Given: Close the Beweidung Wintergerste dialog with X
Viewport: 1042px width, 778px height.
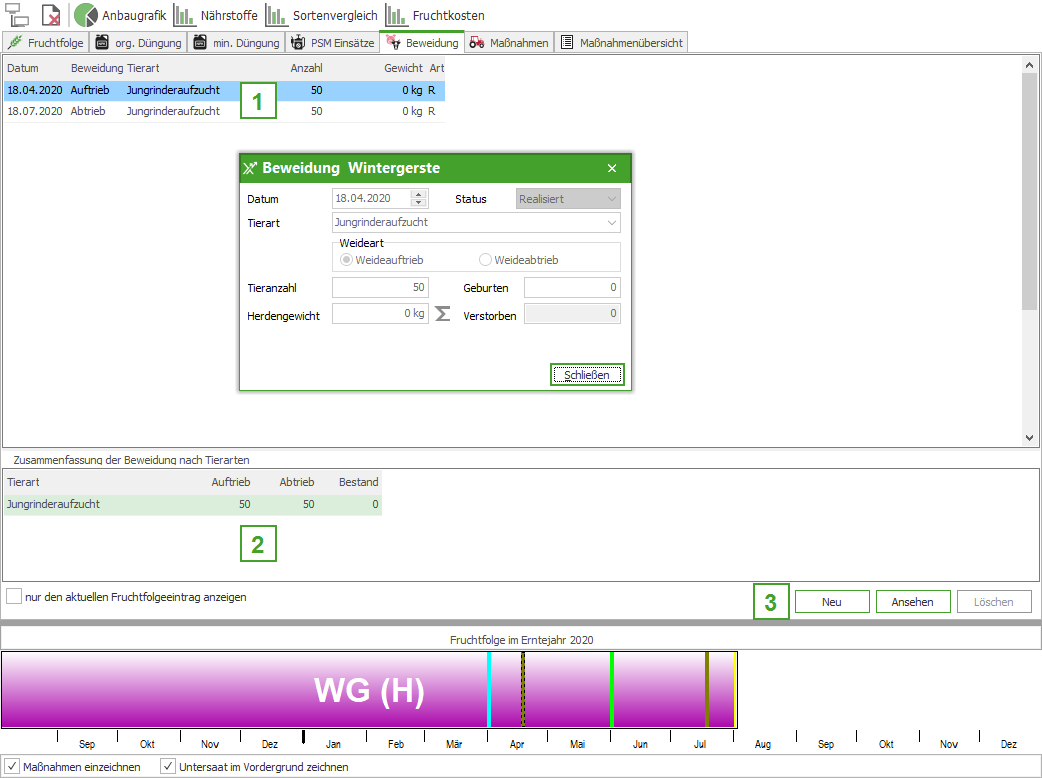Looking at the screenshot, I should pos(612,169).
